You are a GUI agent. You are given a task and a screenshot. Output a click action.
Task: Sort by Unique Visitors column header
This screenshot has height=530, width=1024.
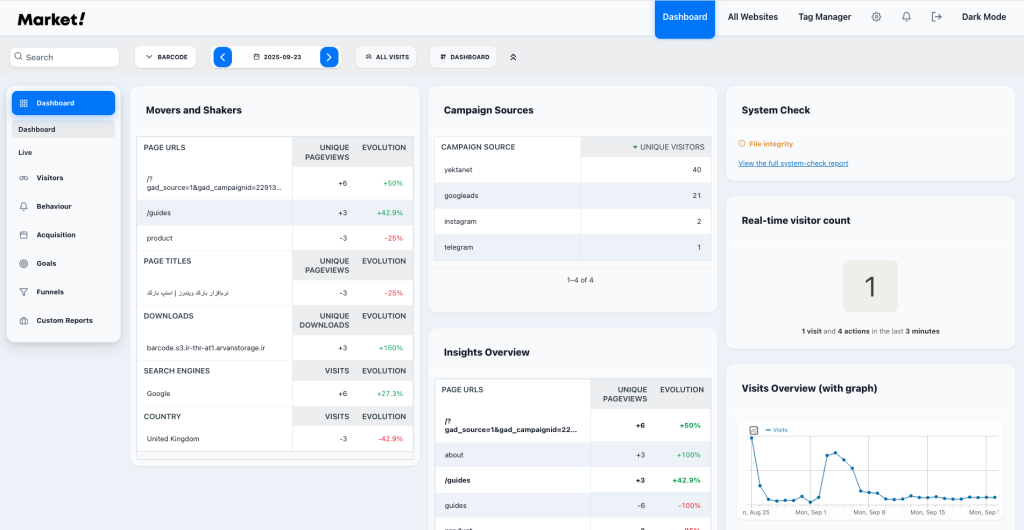668,147
